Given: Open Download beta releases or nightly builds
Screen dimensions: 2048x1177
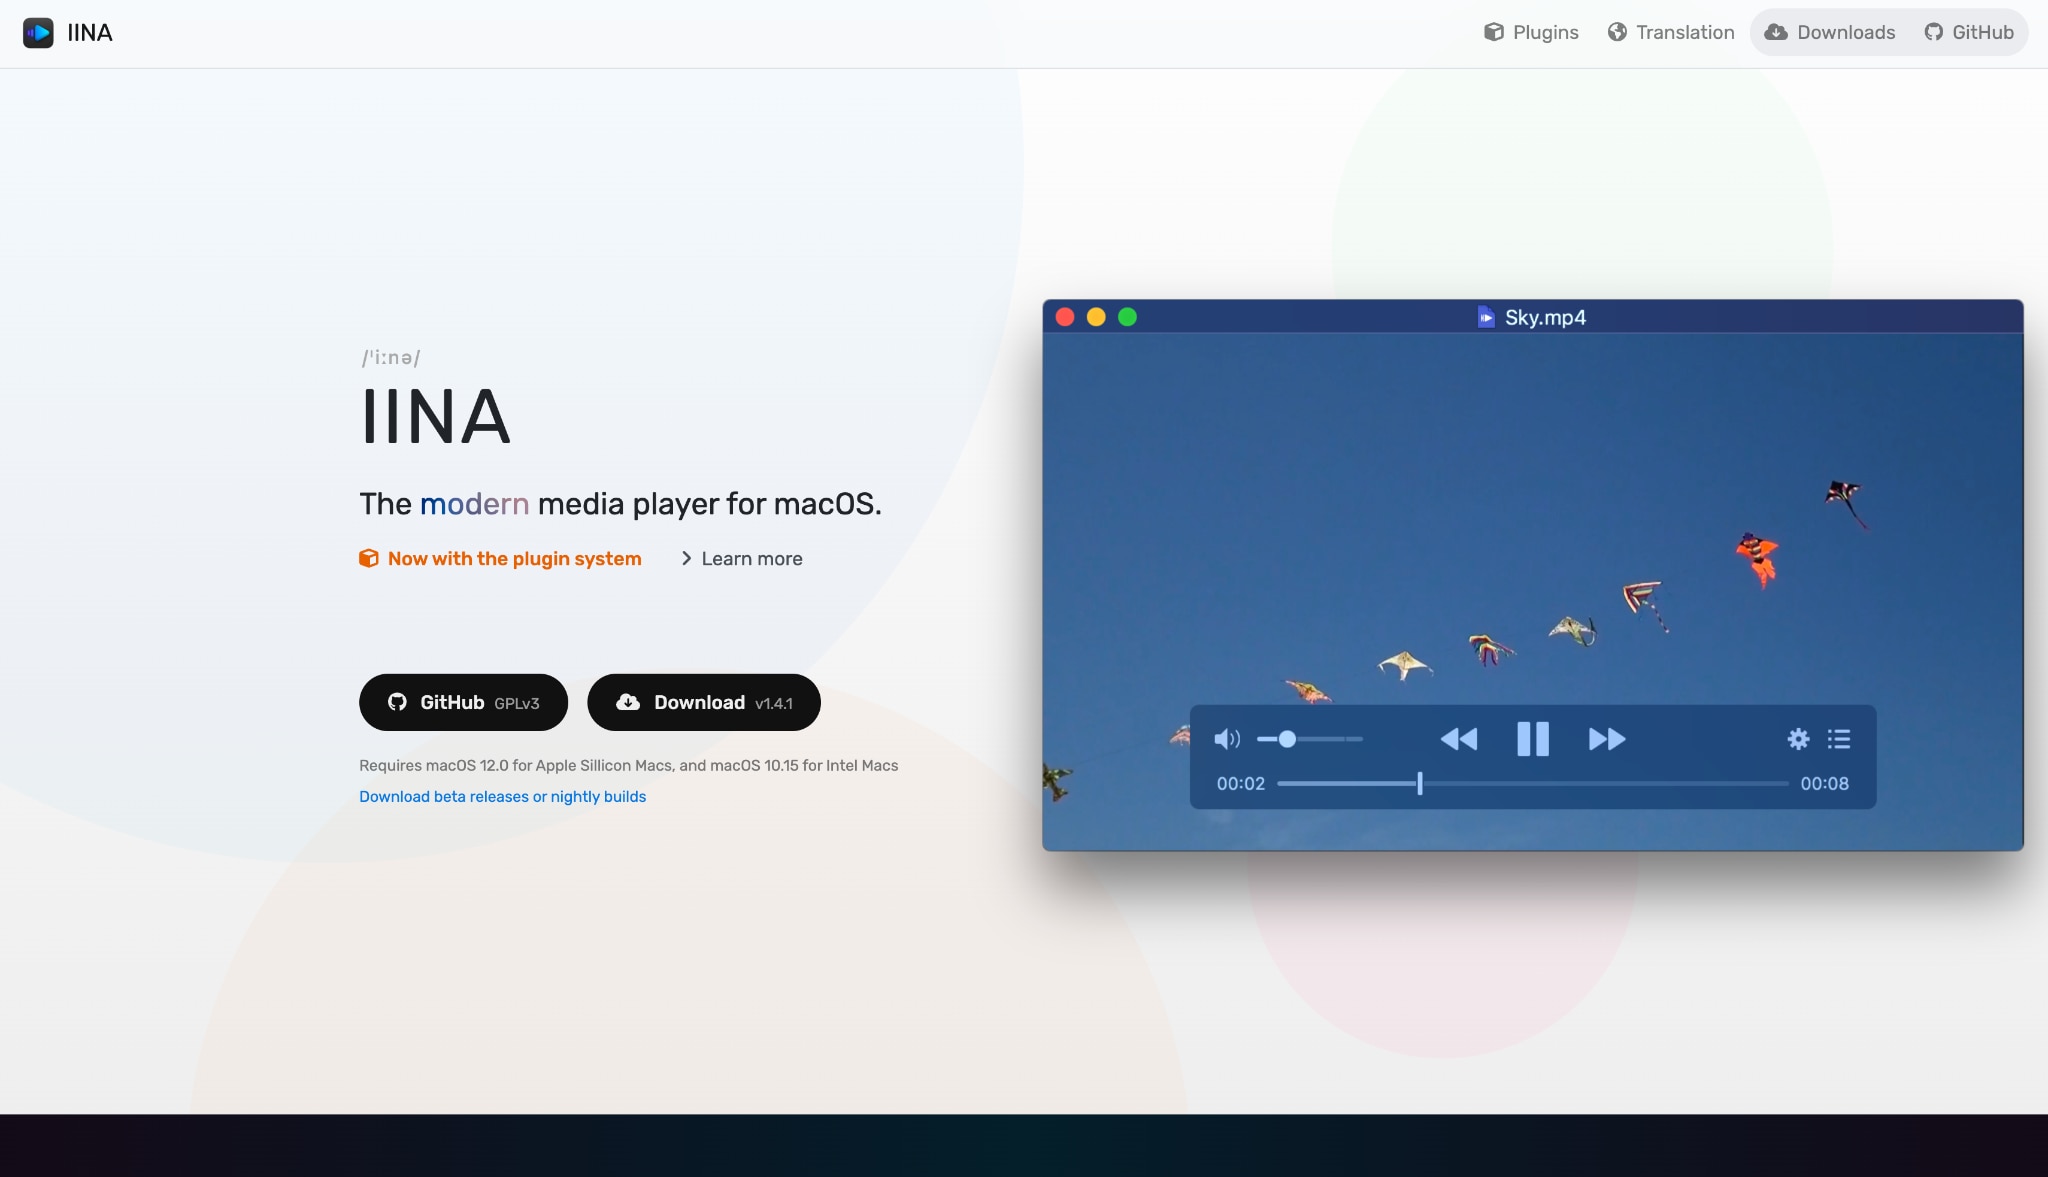Looking at the screenshot, I should (502, 796).
